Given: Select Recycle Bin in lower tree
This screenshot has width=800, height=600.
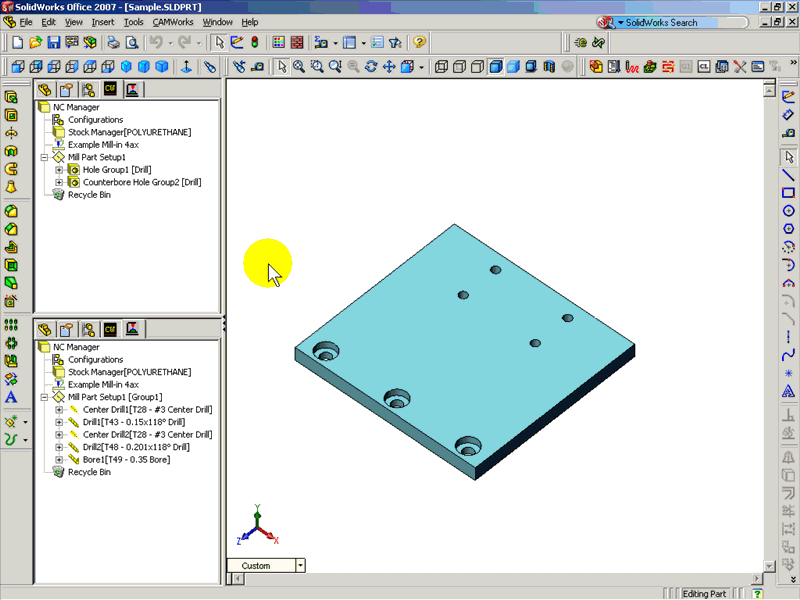Looking at the screenshot, I should pyautogui.click(x=89, y=472).
